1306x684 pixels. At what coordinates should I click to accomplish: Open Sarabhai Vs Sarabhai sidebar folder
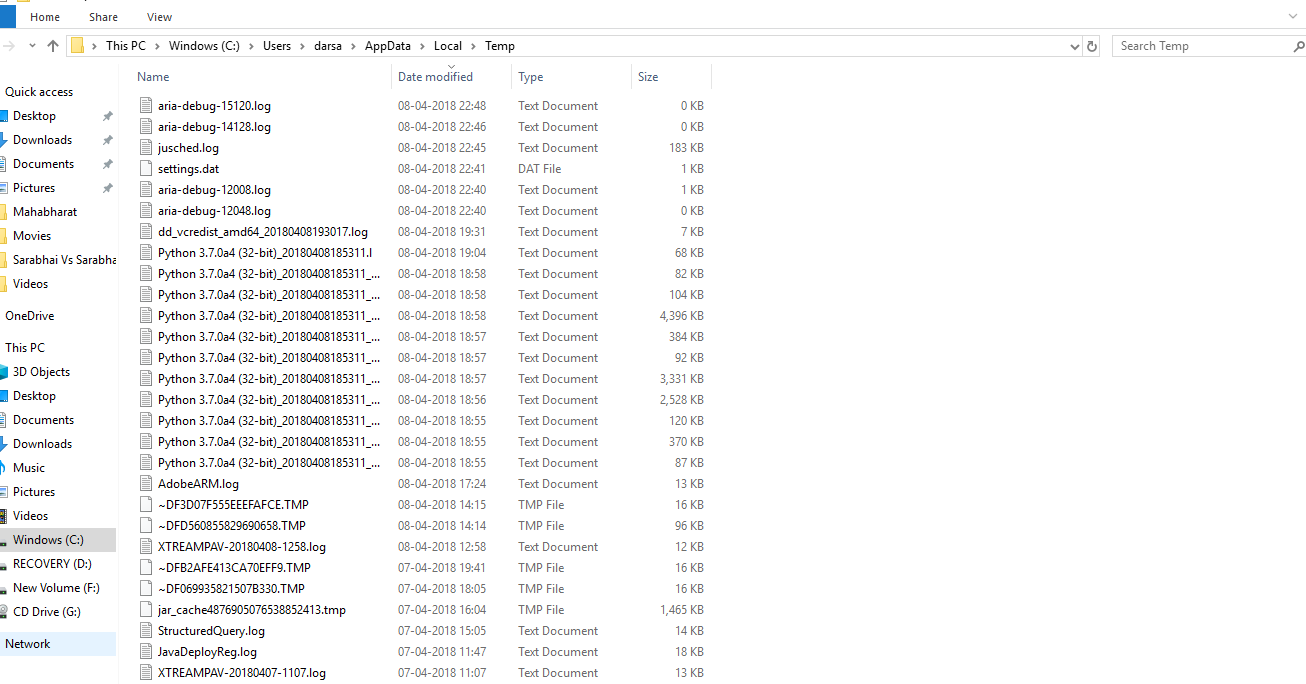[x=64, y=260]
